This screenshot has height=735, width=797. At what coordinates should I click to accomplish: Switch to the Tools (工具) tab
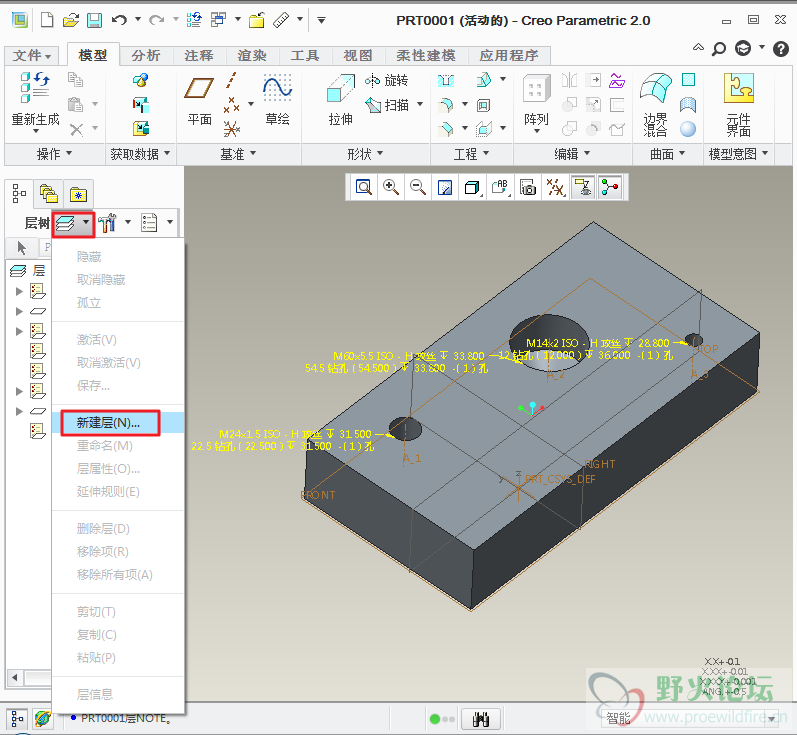click(x=304, y=55)
